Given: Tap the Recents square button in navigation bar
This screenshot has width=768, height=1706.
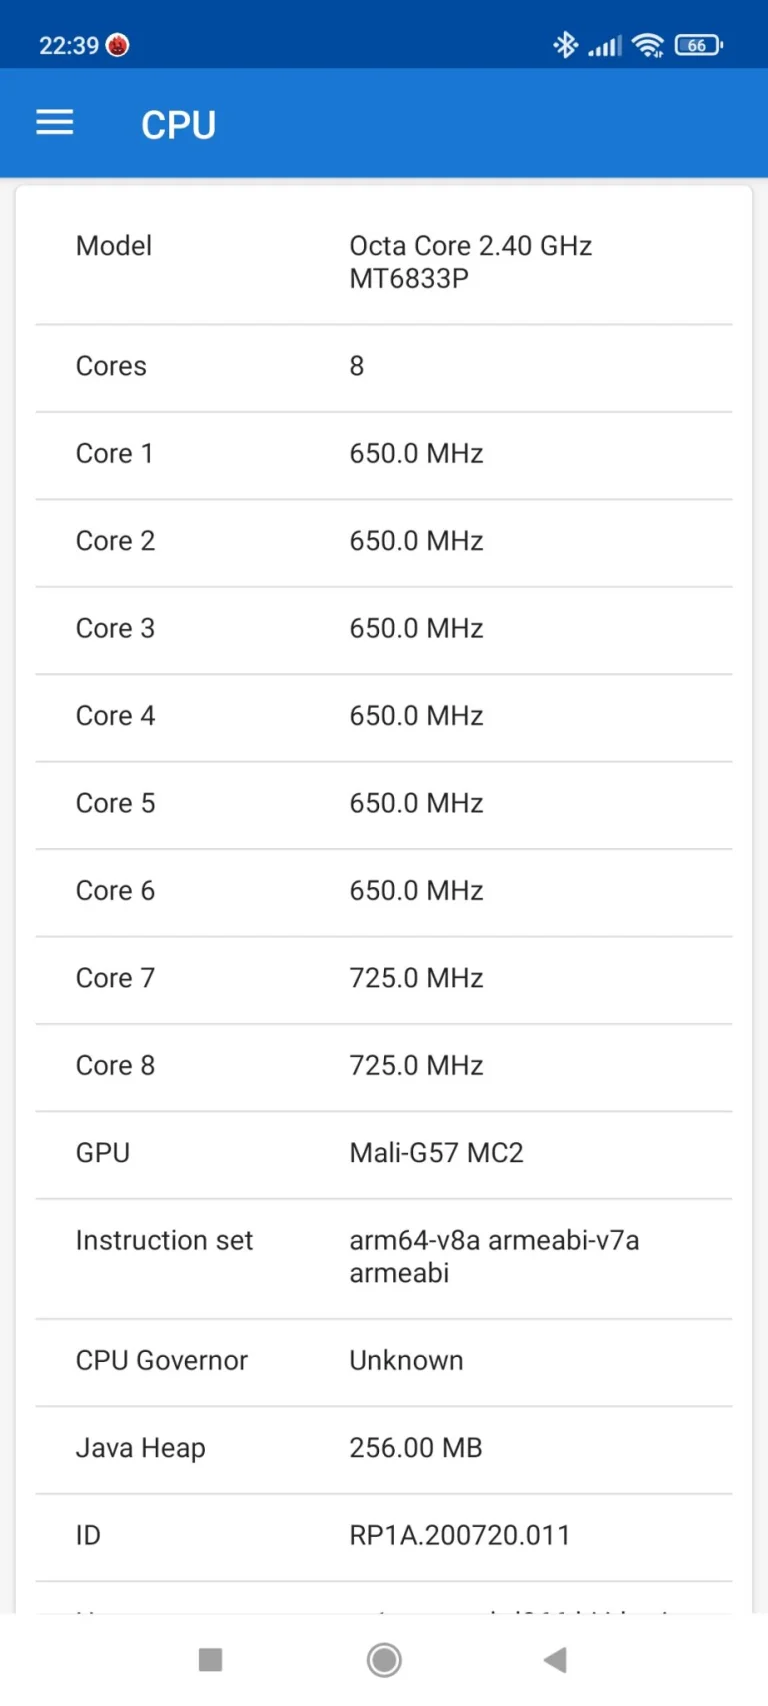Looking at the screenshot, I should click(211, 1658).
